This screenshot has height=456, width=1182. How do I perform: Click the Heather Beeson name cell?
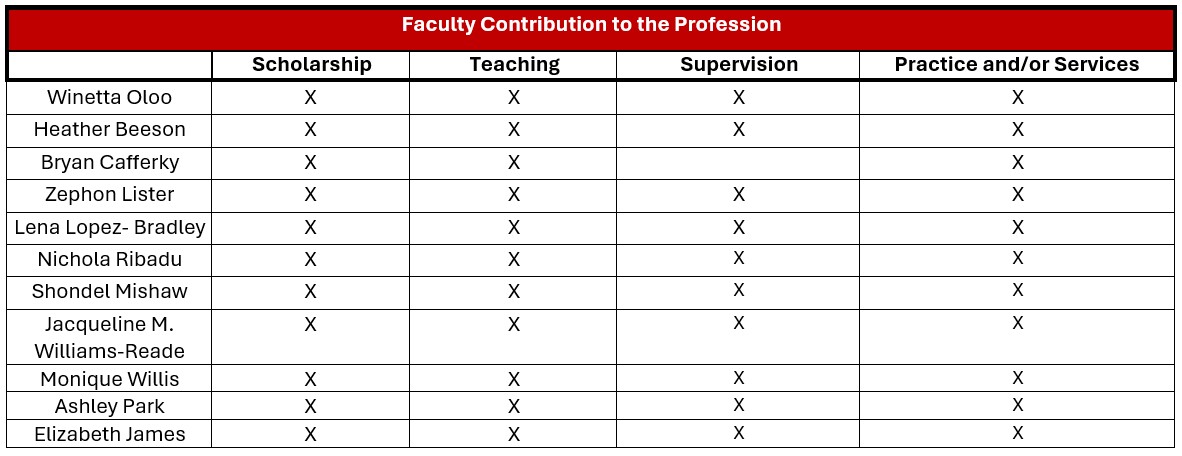pyautogui.click(x=110, y=130)
